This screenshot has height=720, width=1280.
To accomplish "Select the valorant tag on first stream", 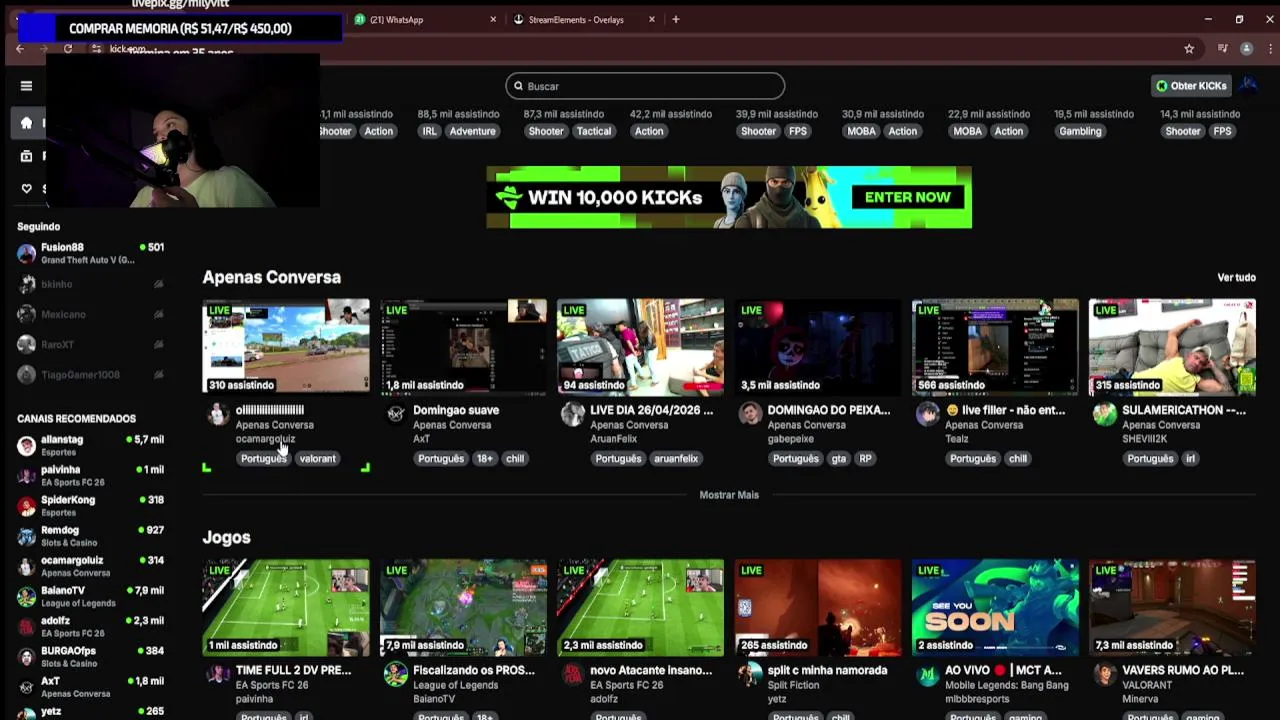I will click(x=317, y=459).
